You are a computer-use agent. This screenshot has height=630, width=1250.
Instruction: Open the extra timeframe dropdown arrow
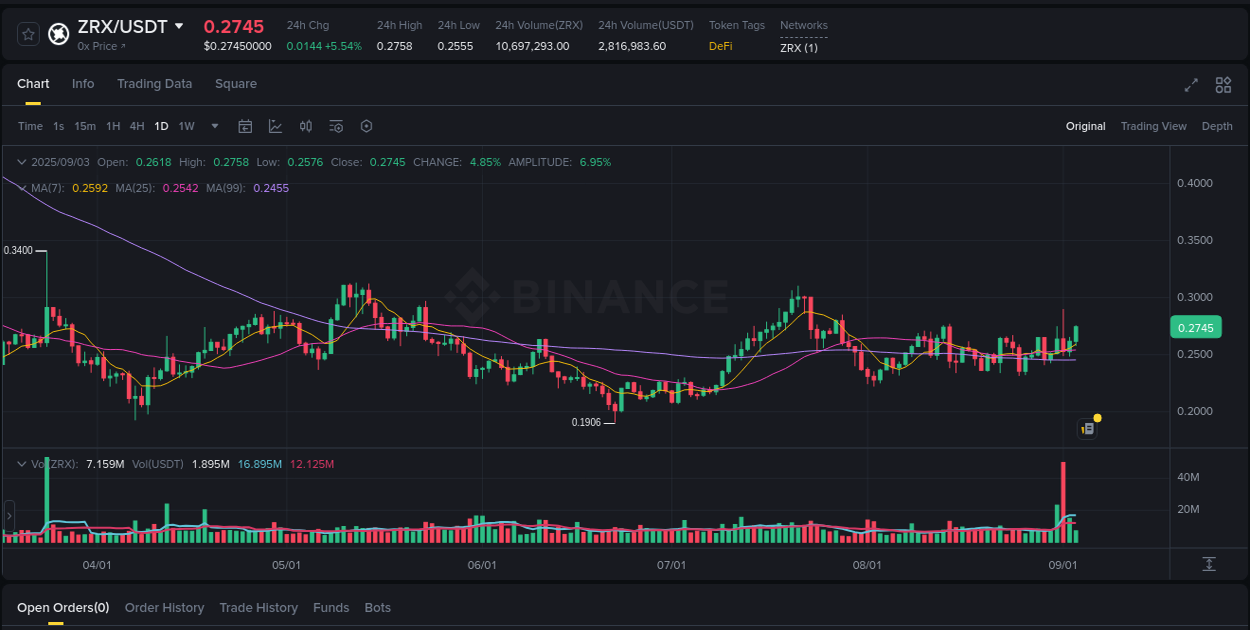(x=214, y=126)
